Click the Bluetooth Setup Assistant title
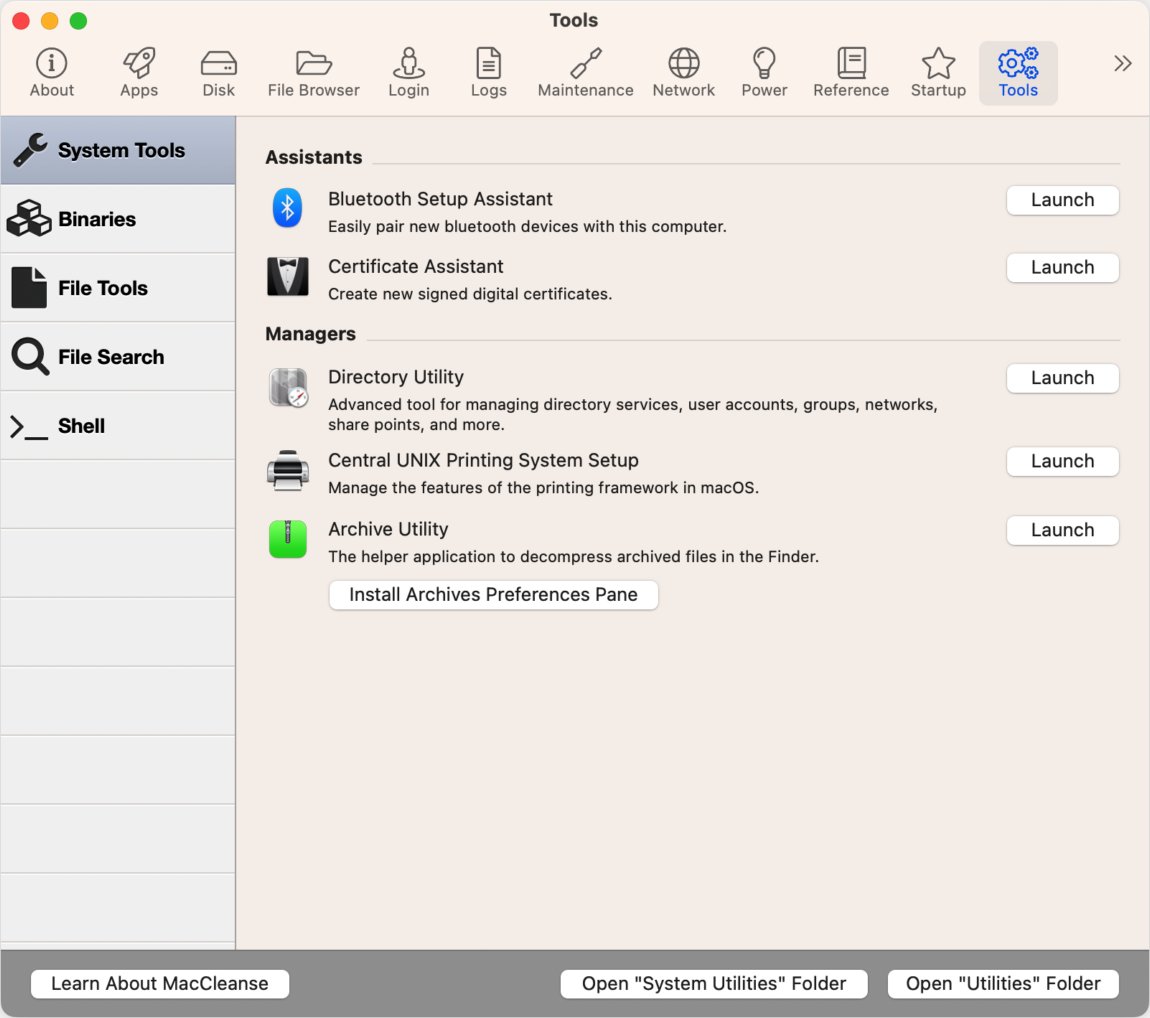The width and height of the screenshot is (1150, 1018). (440, 199)
